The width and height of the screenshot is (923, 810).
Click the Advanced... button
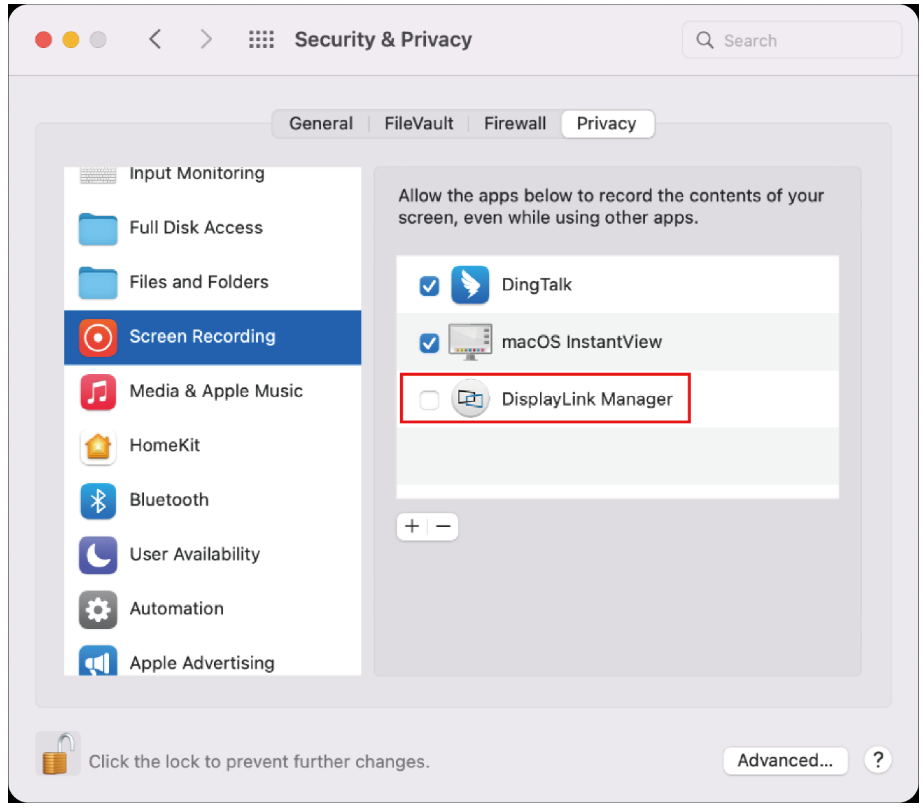[x=785, y=760]
